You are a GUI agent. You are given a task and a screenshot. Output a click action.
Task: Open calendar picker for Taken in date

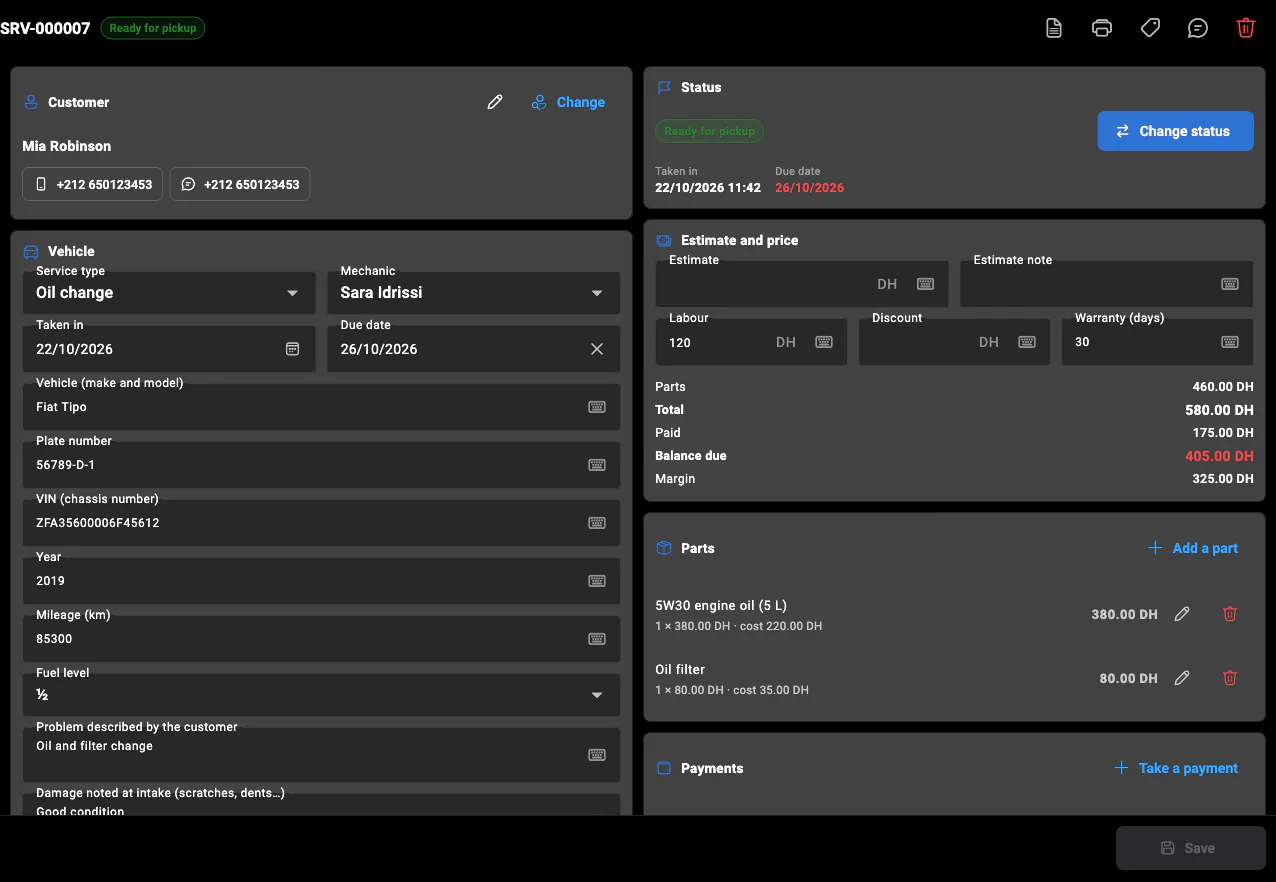coord(292,349)
